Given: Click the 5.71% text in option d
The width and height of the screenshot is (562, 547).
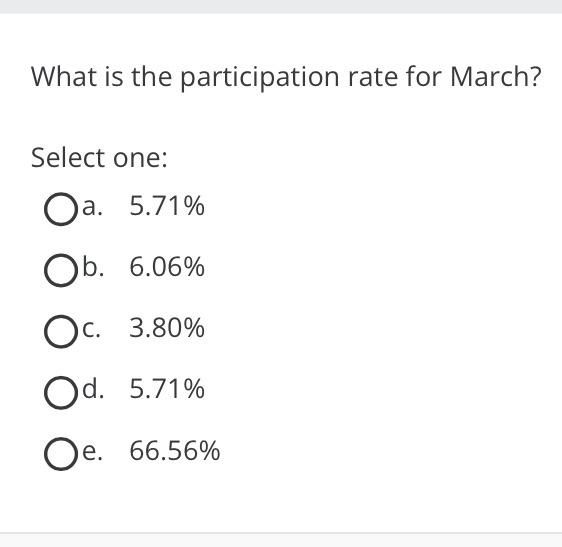Looking at the screenshot, I should click(x=167, y=389).
